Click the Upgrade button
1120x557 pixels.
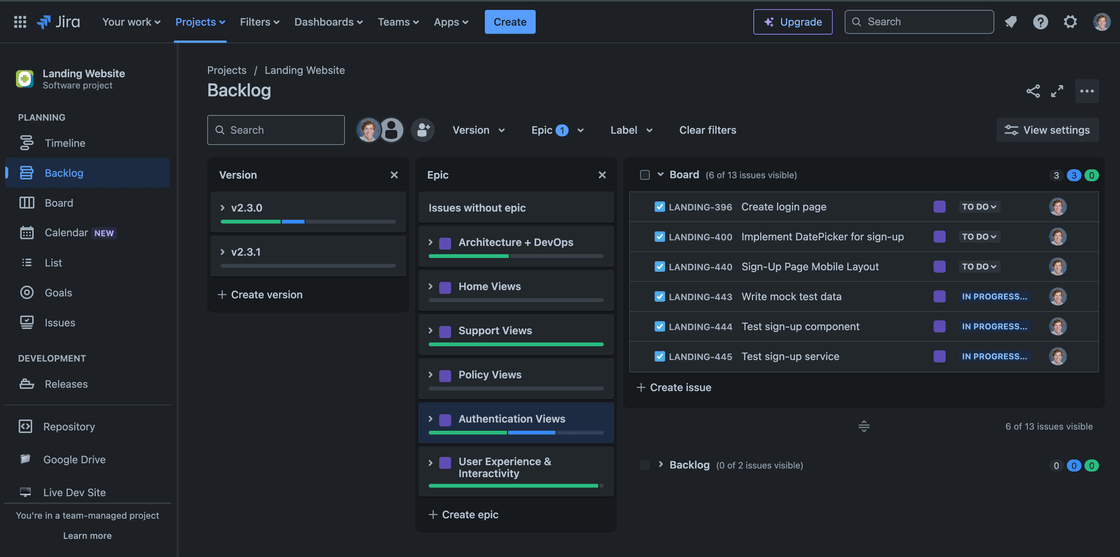click(793, 22)
